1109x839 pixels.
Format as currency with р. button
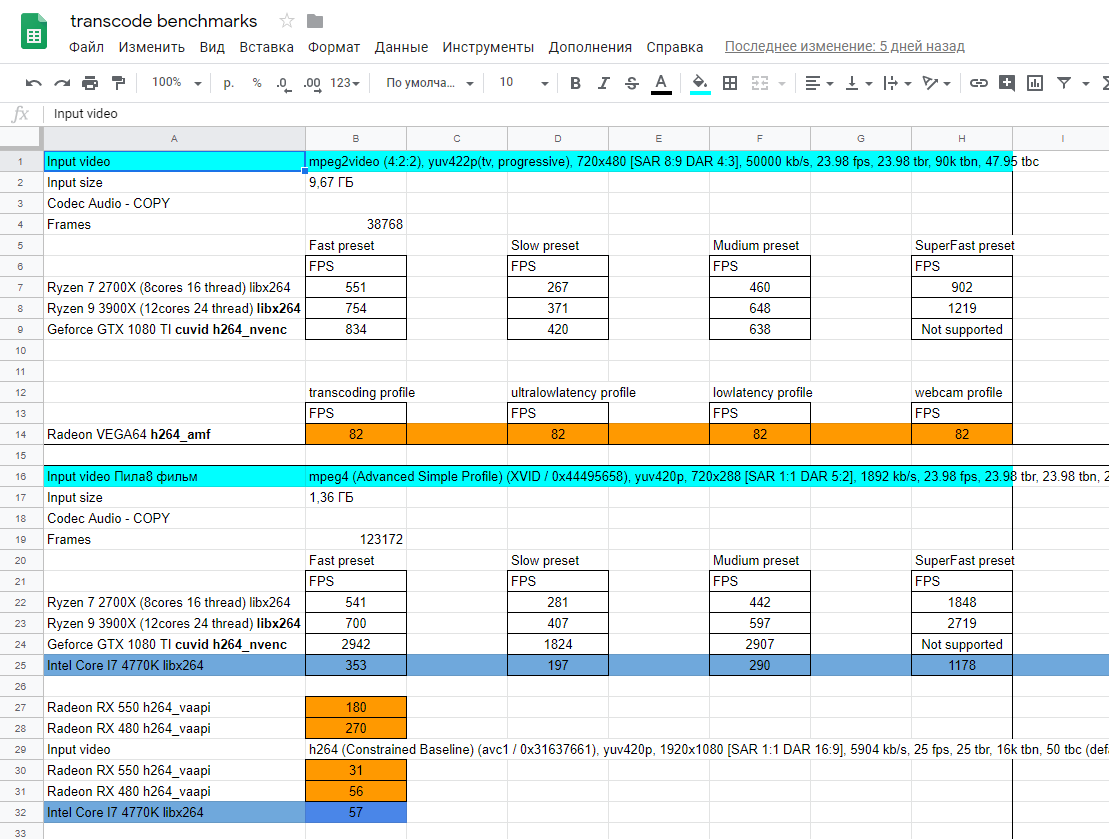pyautogui.click(x=228, y=83)
